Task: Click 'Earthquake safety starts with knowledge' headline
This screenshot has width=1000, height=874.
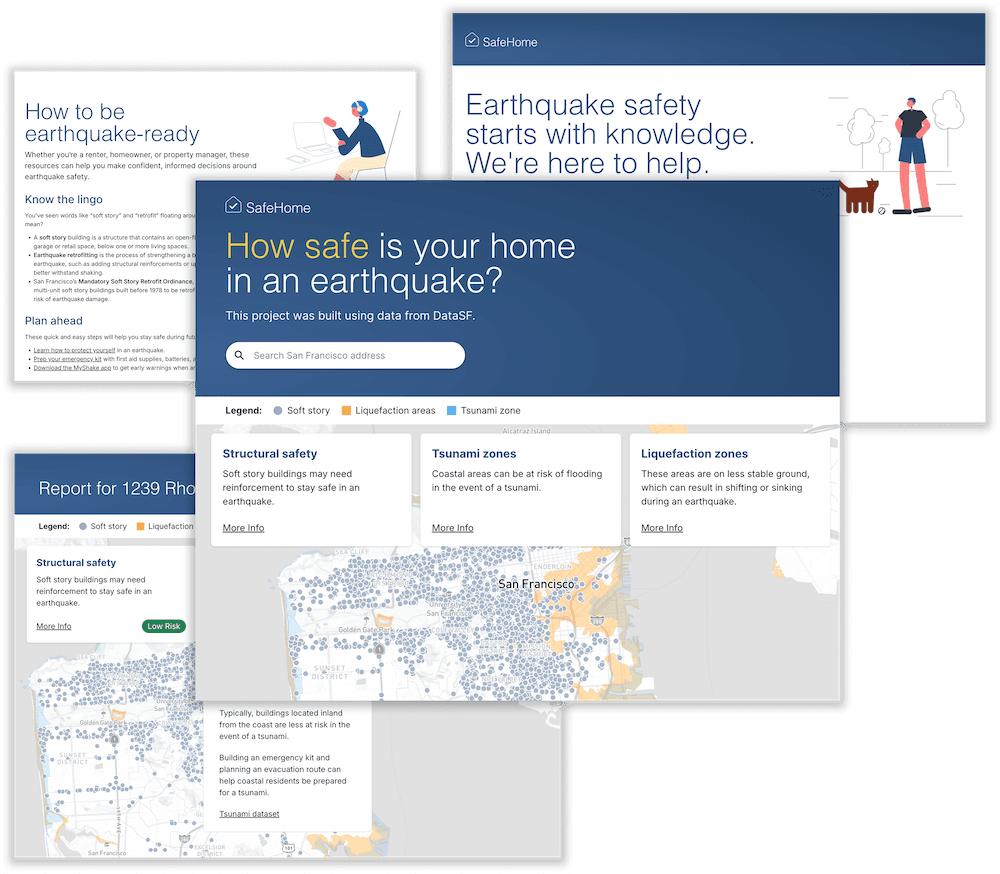Action: (610, 134)
